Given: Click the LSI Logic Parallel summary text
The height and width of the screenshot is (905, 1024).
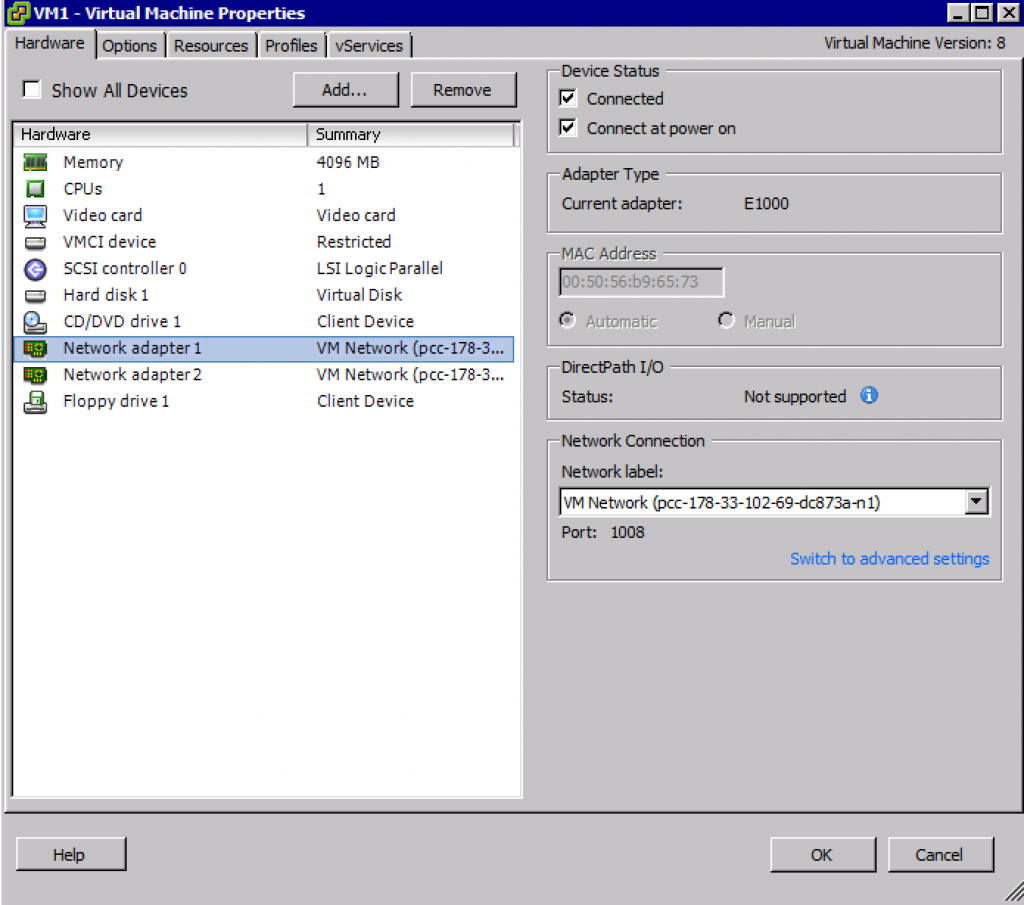Looking at the screenshot, I should 380,268.
